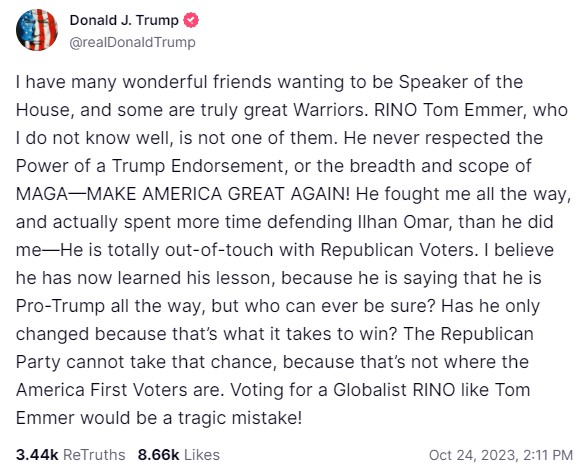Click "Pro-Trump" at the line start

coord(60,306)
